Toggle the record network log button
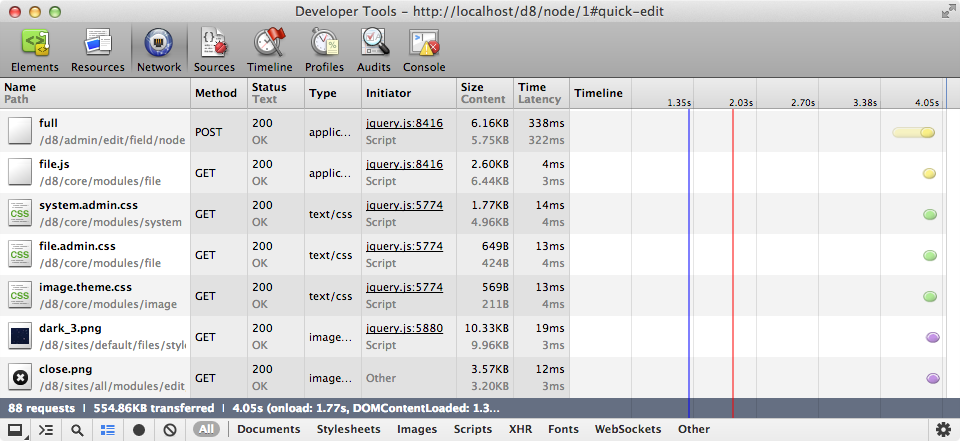The image size is (960, 441). click(139, 430)
